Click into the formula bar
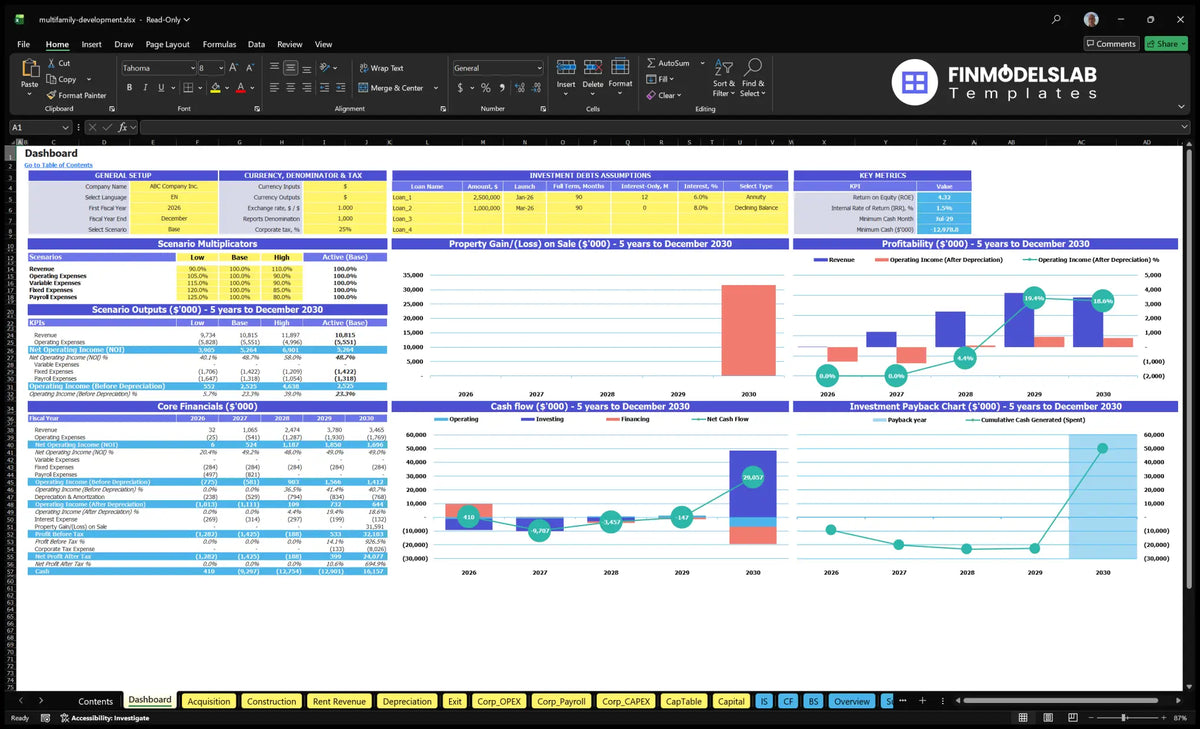Image resolution: width=1200 pixels, height=729 pixels. 665,127
